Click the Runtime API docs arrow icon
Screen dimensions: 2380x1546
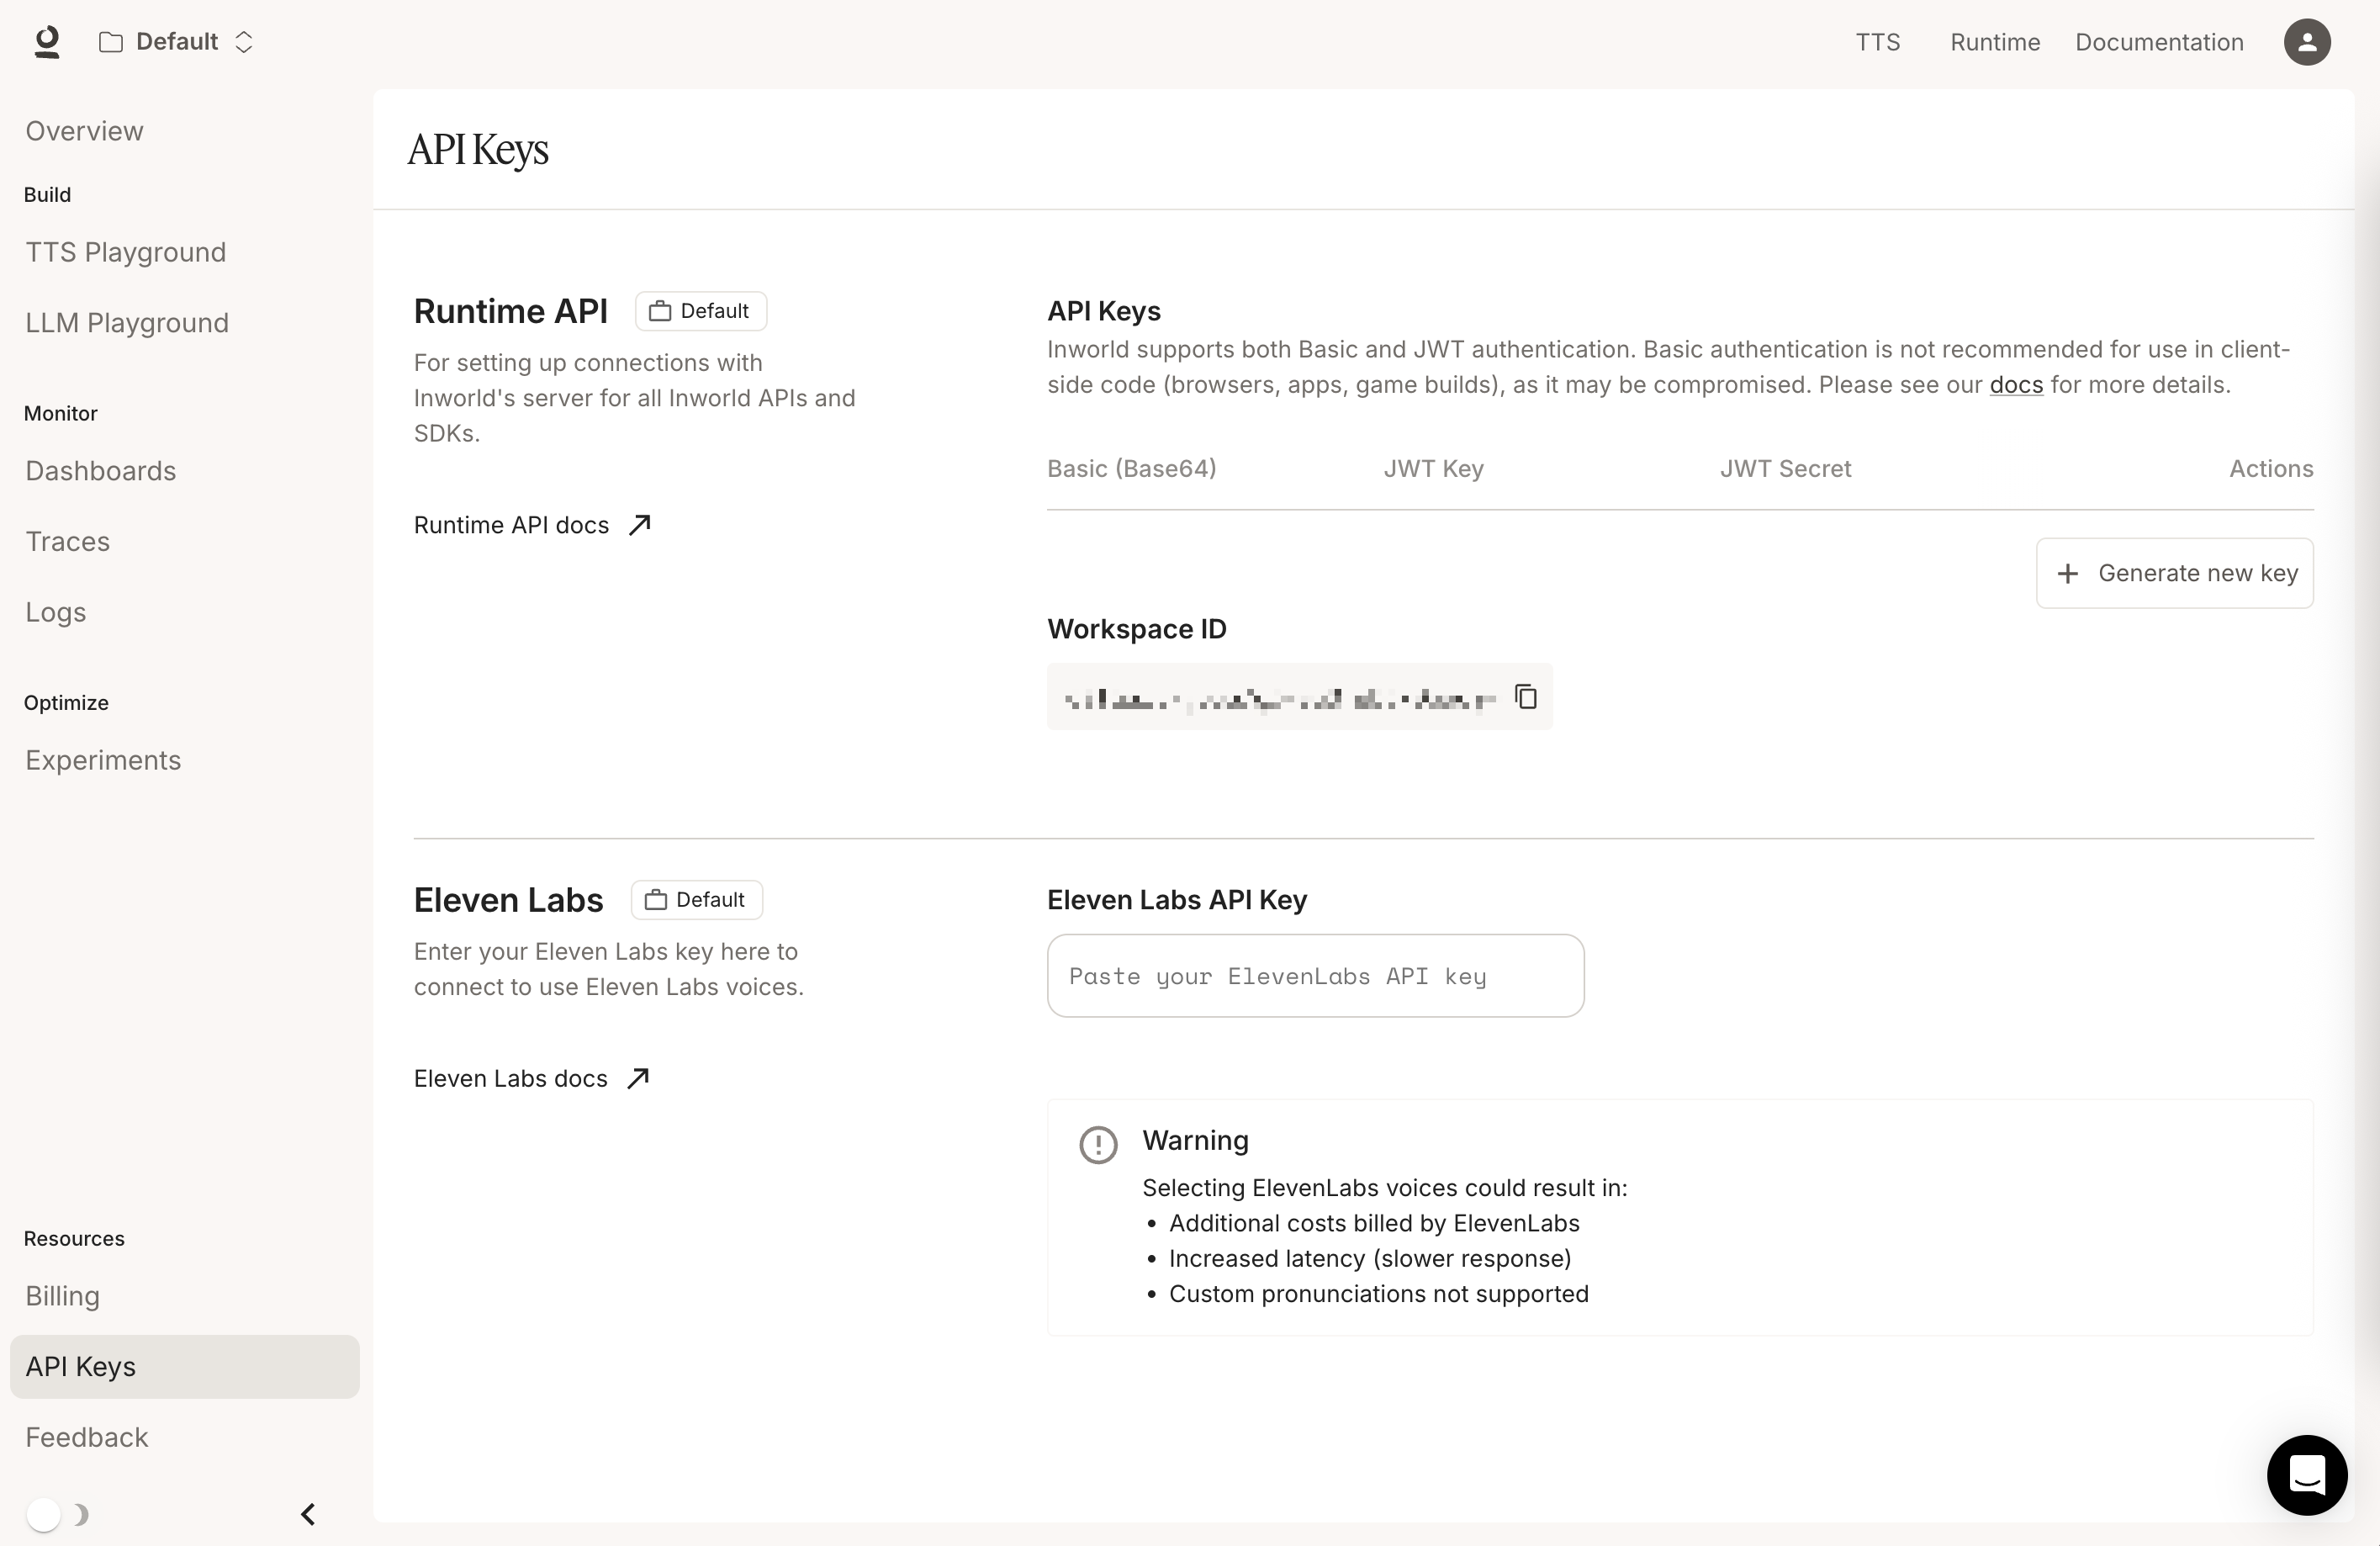640,525
